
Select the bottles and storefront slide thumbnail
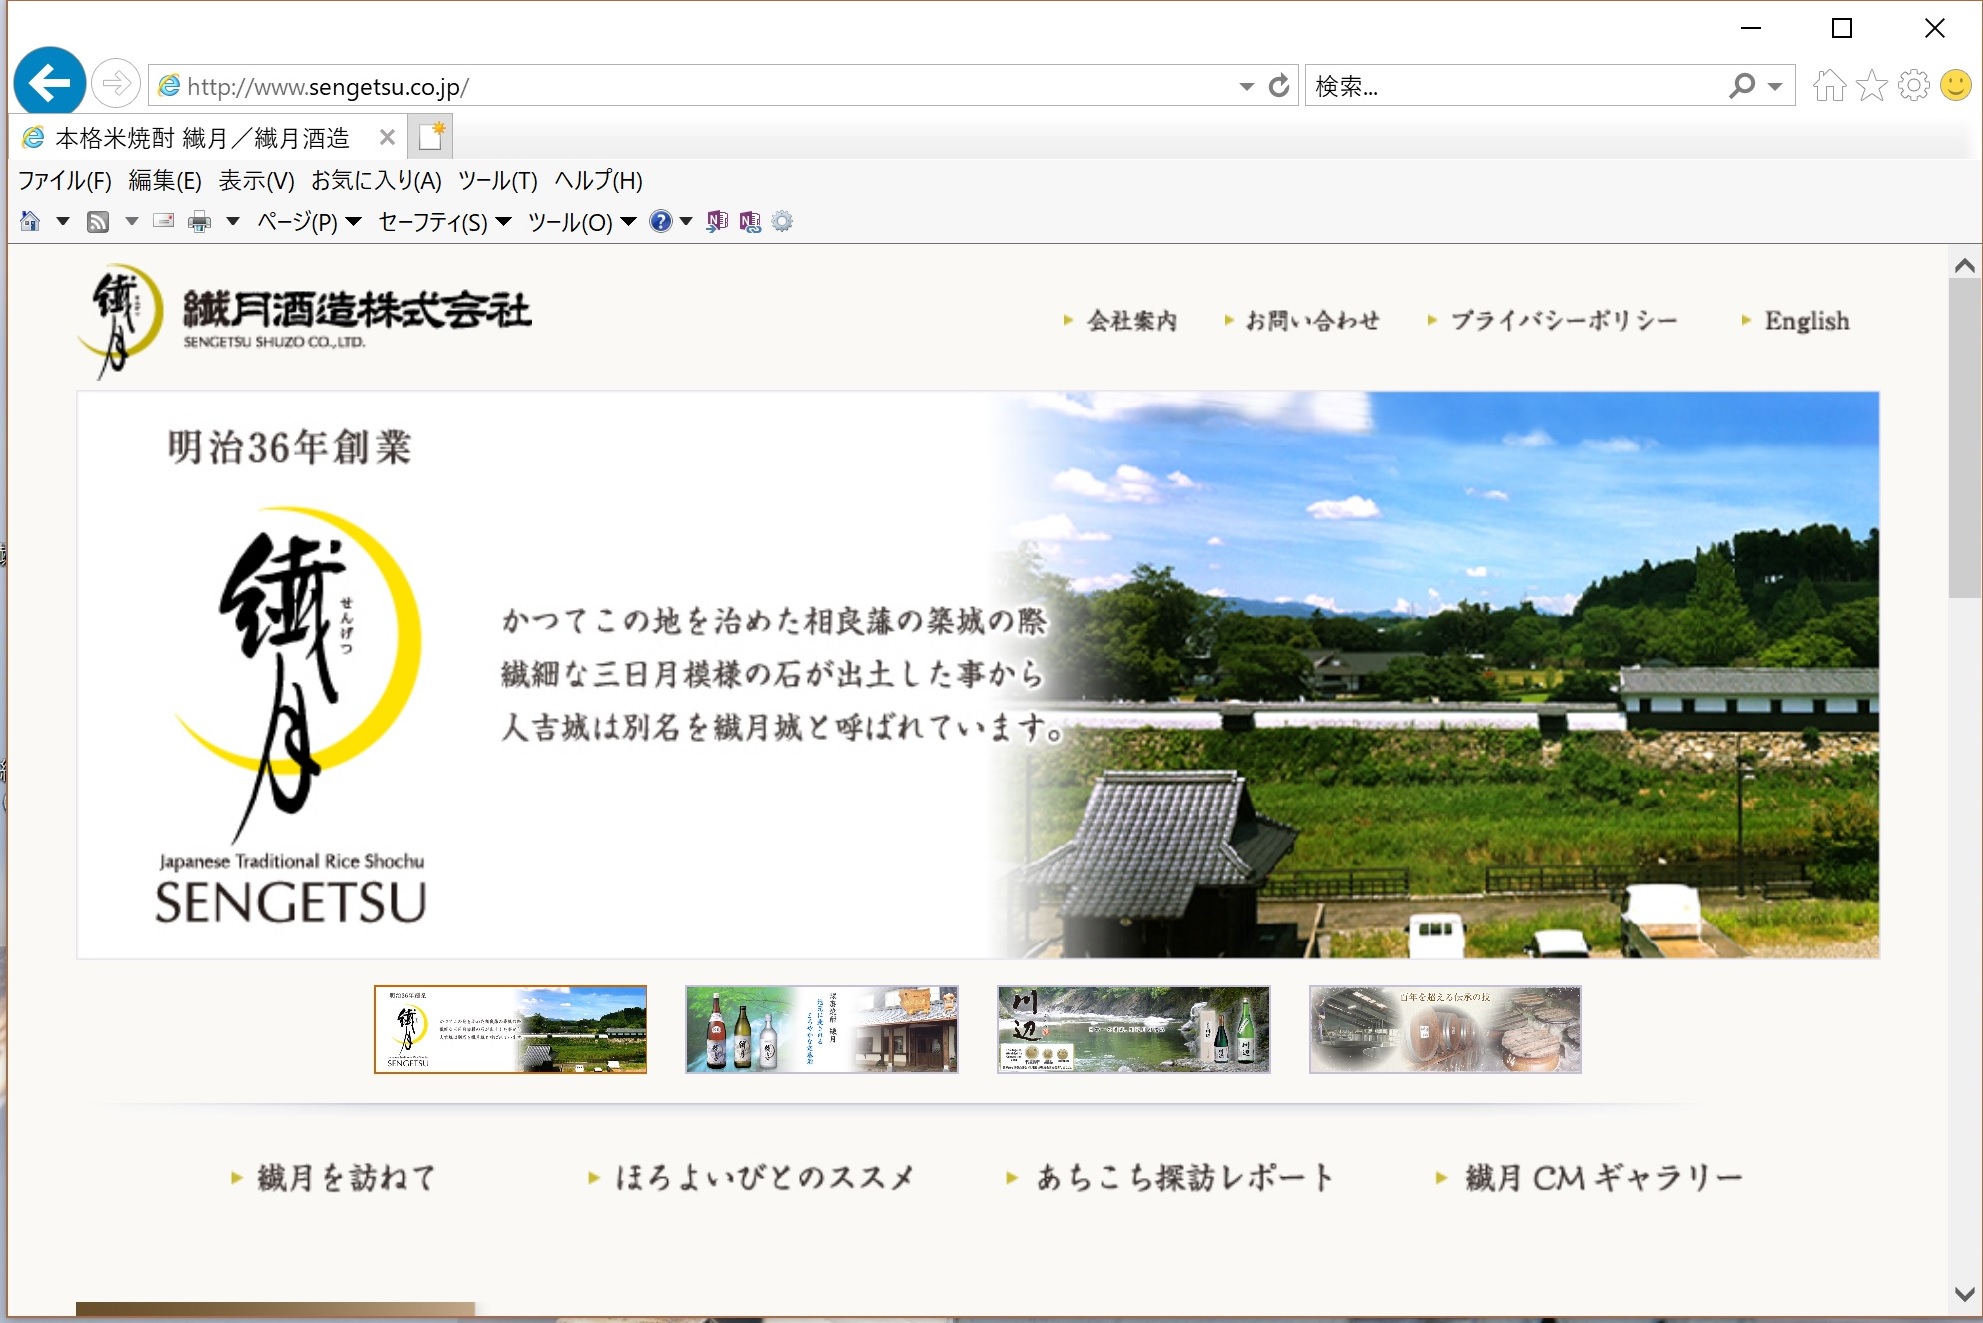[x=822, y=1029]
